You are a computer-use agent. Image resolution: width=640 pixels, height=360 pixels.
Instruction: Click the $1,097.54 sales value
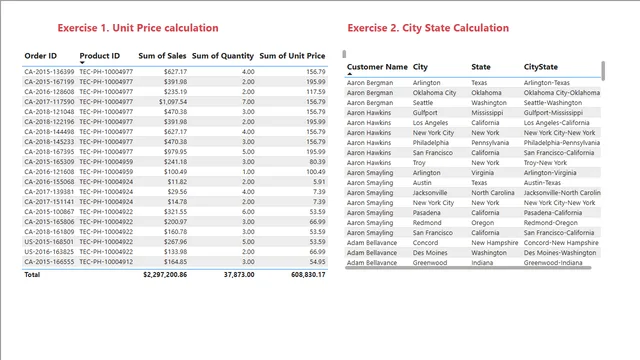[173, 102]
